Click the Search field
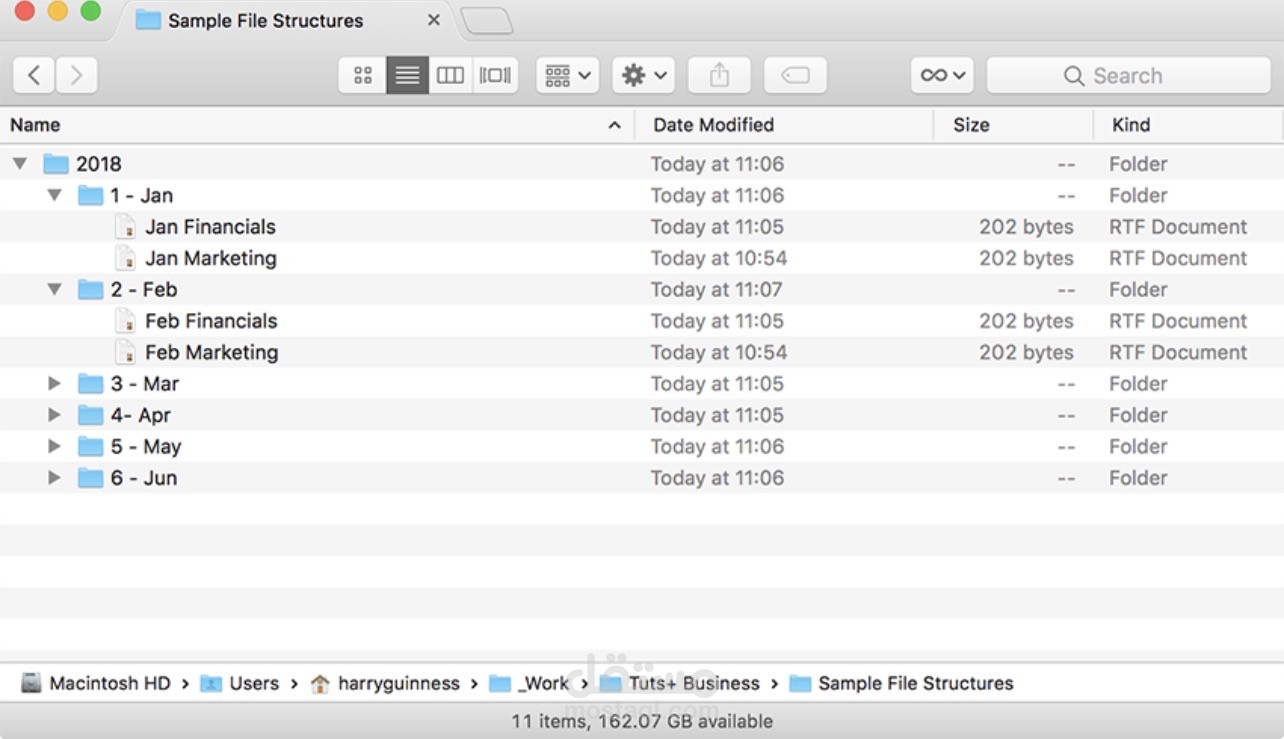Viewport: 1284px width, 739px height. coord(1127,76)
